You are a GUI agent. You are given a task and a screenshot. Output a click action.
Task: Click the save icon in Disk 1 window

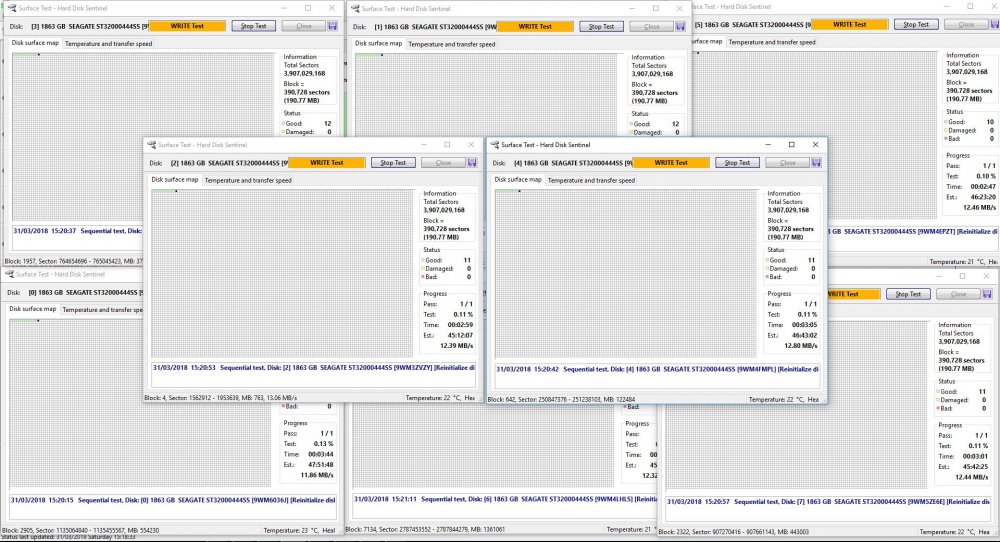click(x=680, y=27)
